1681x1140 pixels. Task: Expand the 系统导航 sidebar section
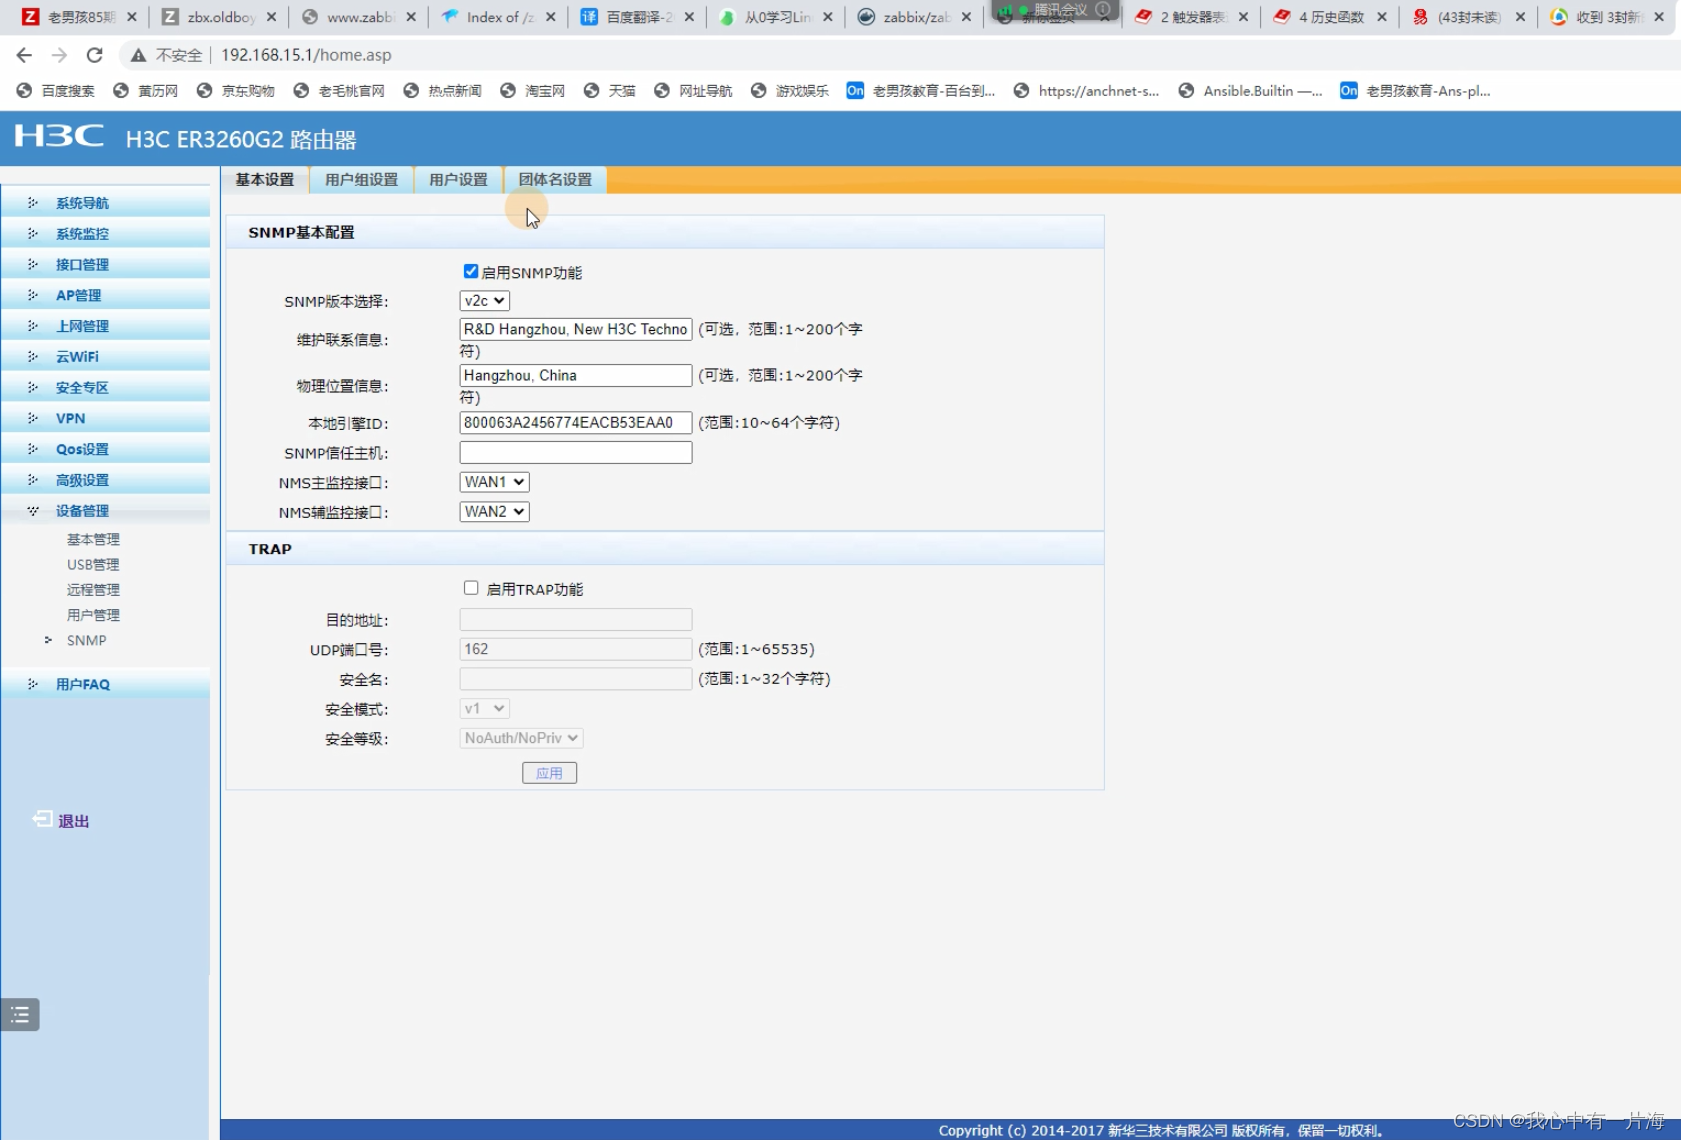(x=105, y=203)
